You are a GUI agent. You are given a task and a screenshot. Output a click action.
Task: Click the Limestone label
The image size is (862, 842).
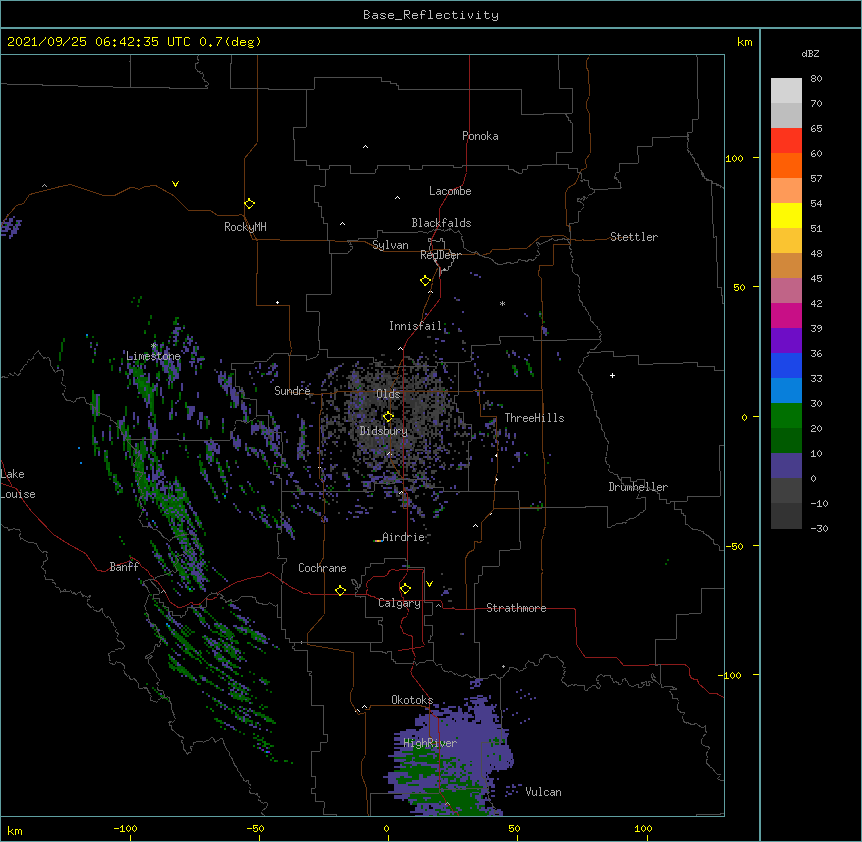pos(153,356)
